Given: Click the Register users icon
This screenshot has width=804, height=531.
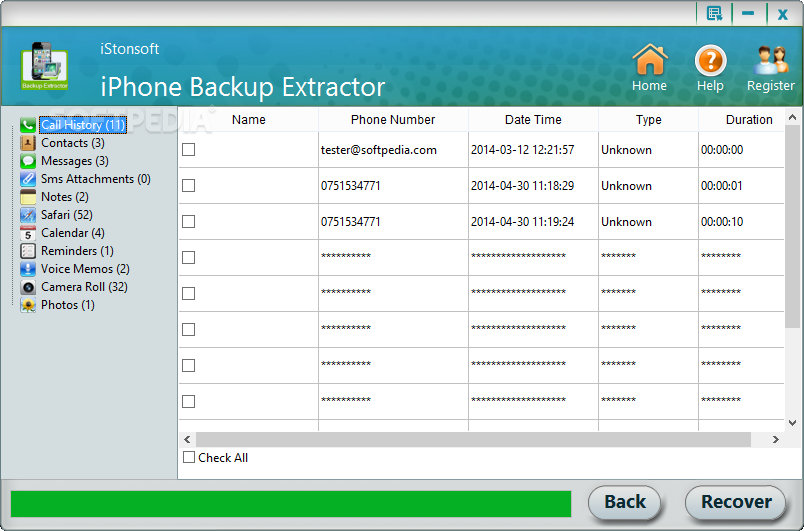Looking at the screenshot, I should 771,60.
